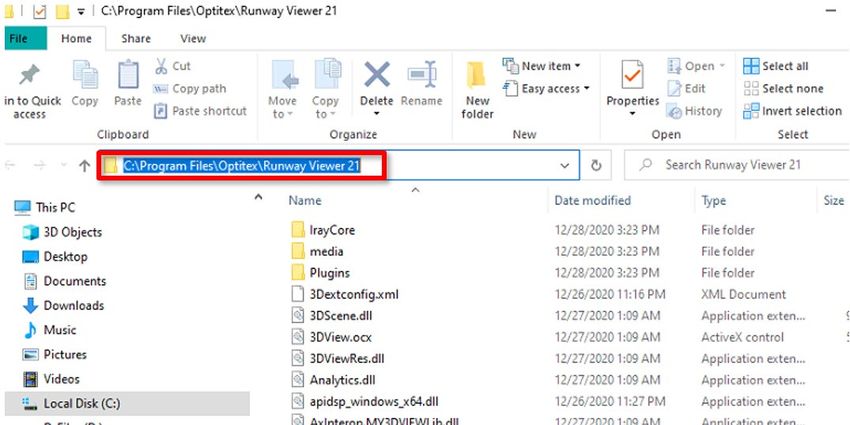The height and width of the screenshot is (425, 850).
Task: Click the Refresh button beside address bar
Action: (x=596, y=165)
